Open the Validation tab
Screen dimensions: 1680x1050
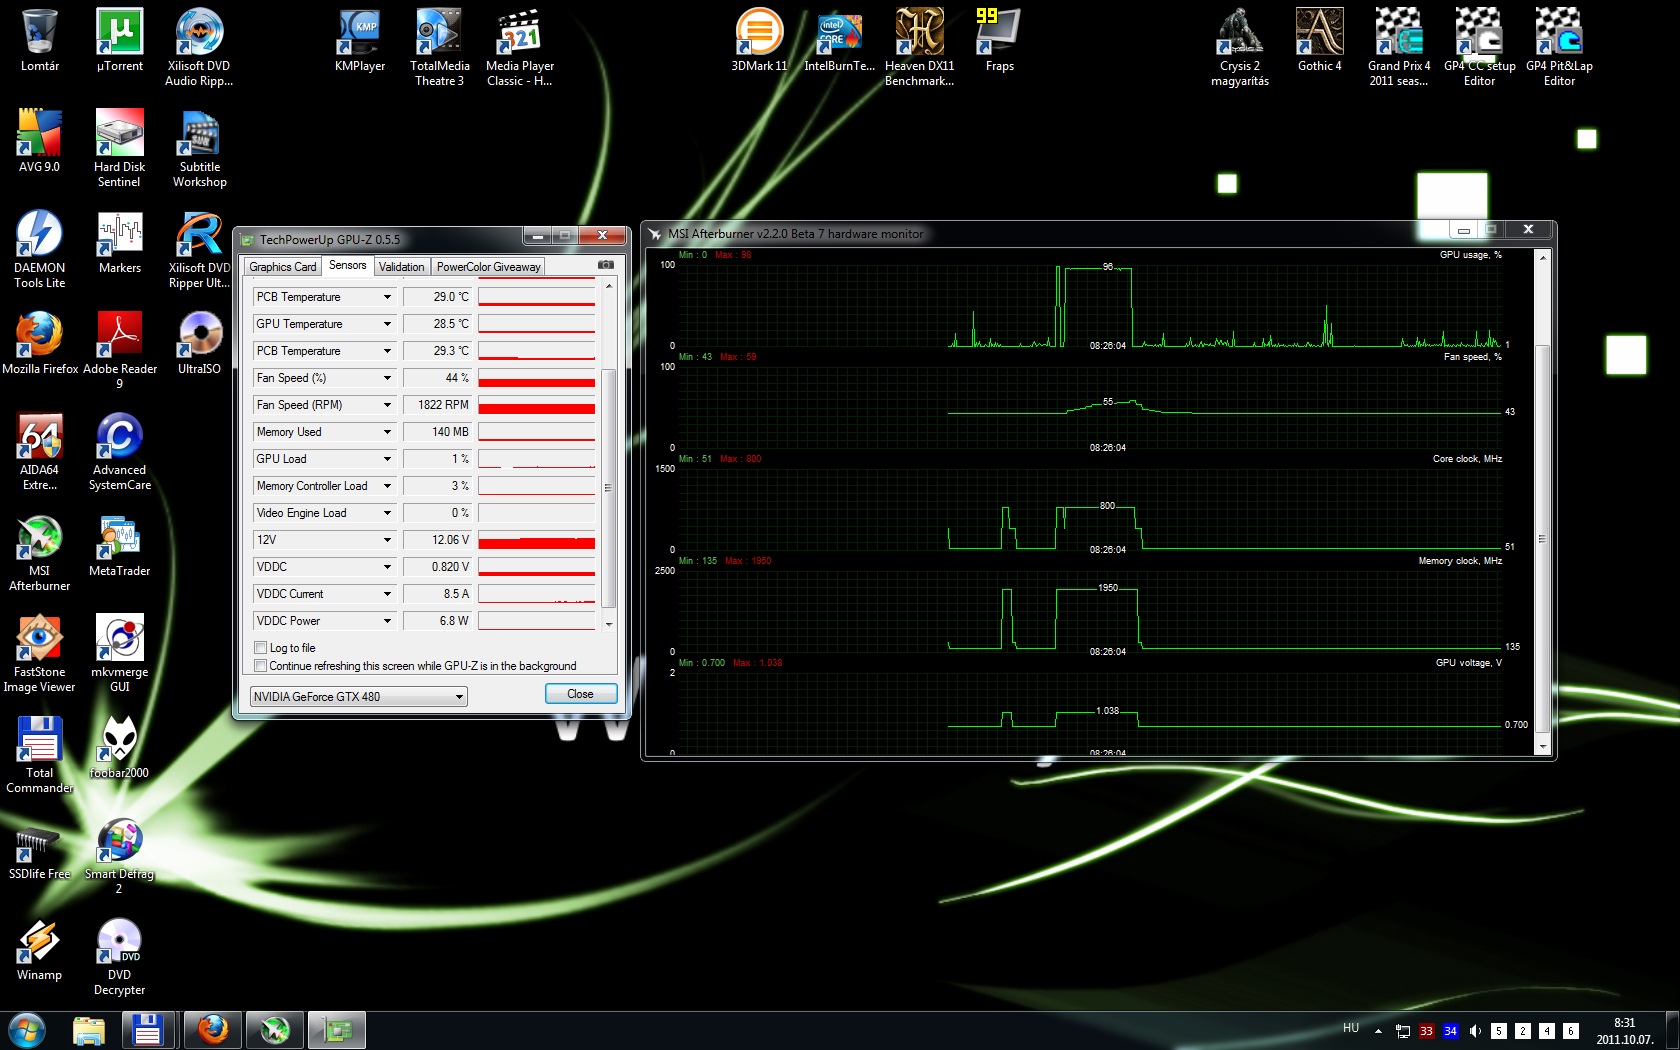(x=402, y=267)
